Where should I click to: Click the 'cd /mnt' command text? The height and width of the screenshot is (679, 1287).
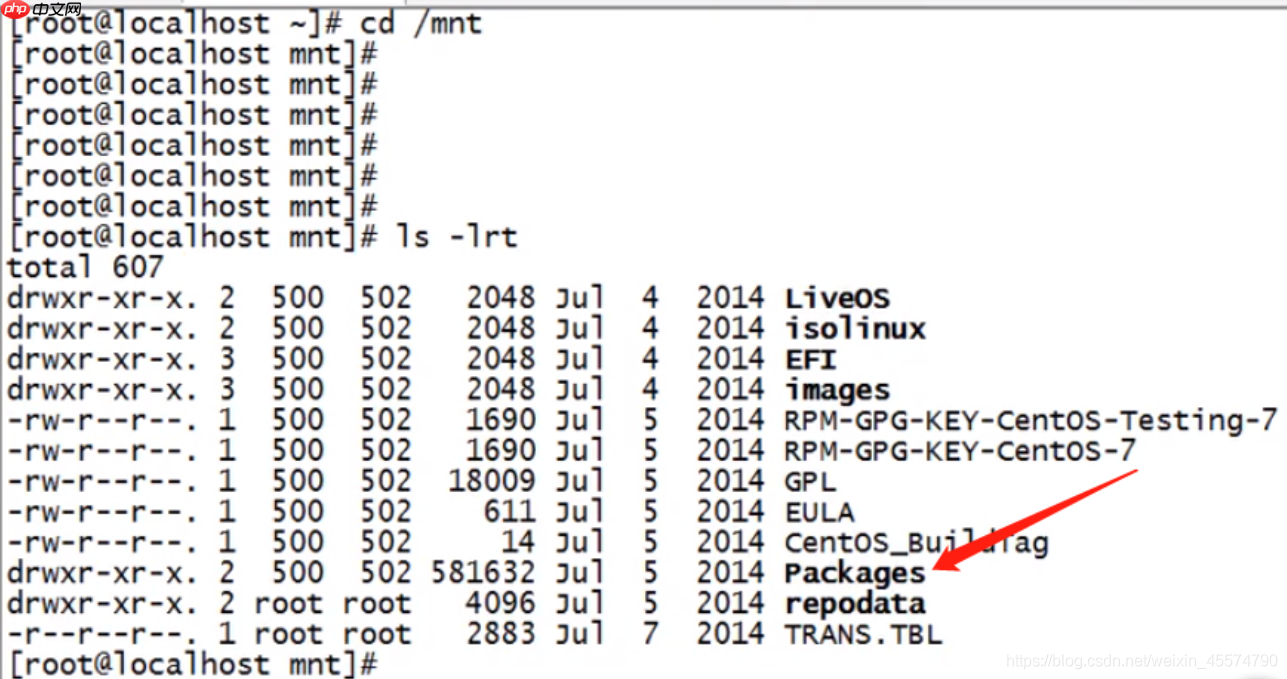(422, 23)
